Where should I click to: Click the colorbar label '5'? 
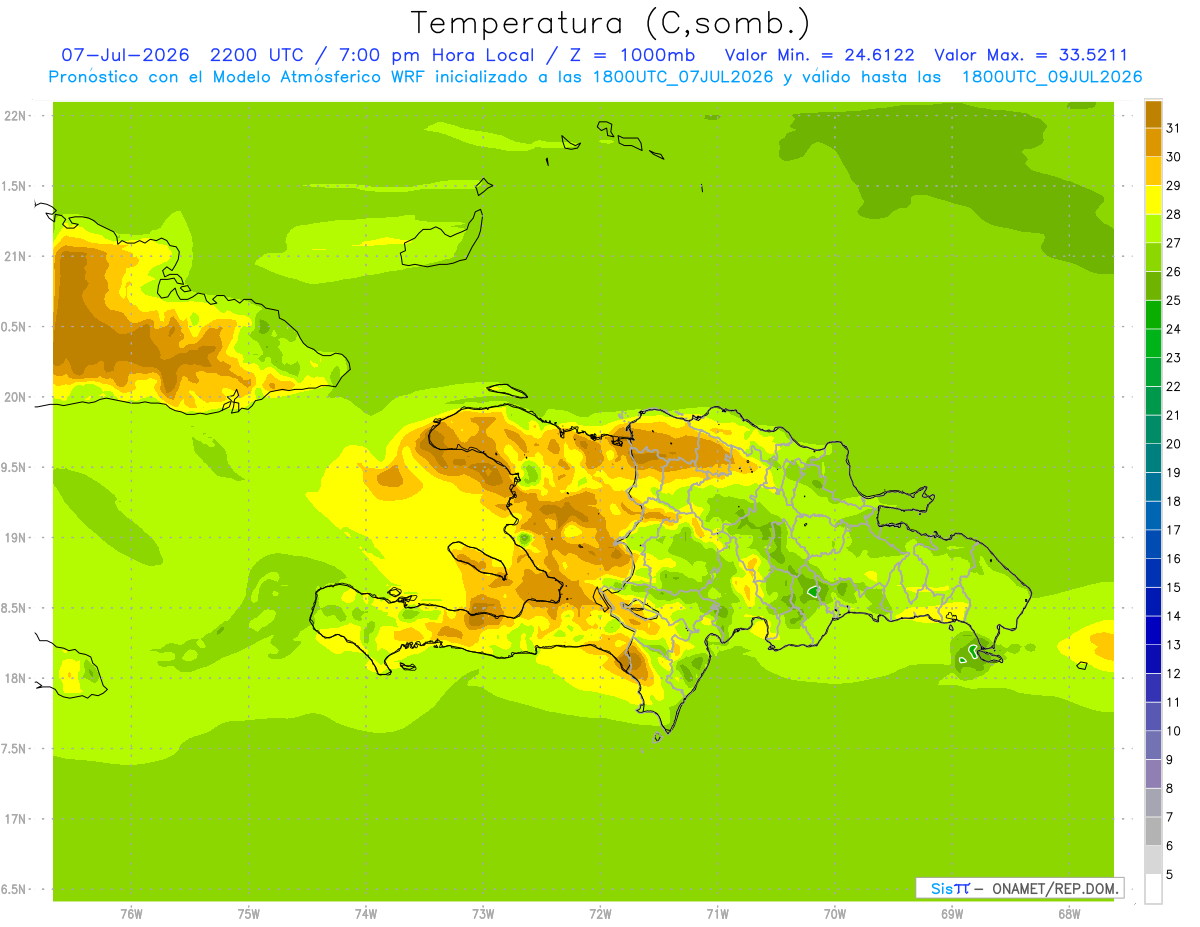tap(1170, 875)
